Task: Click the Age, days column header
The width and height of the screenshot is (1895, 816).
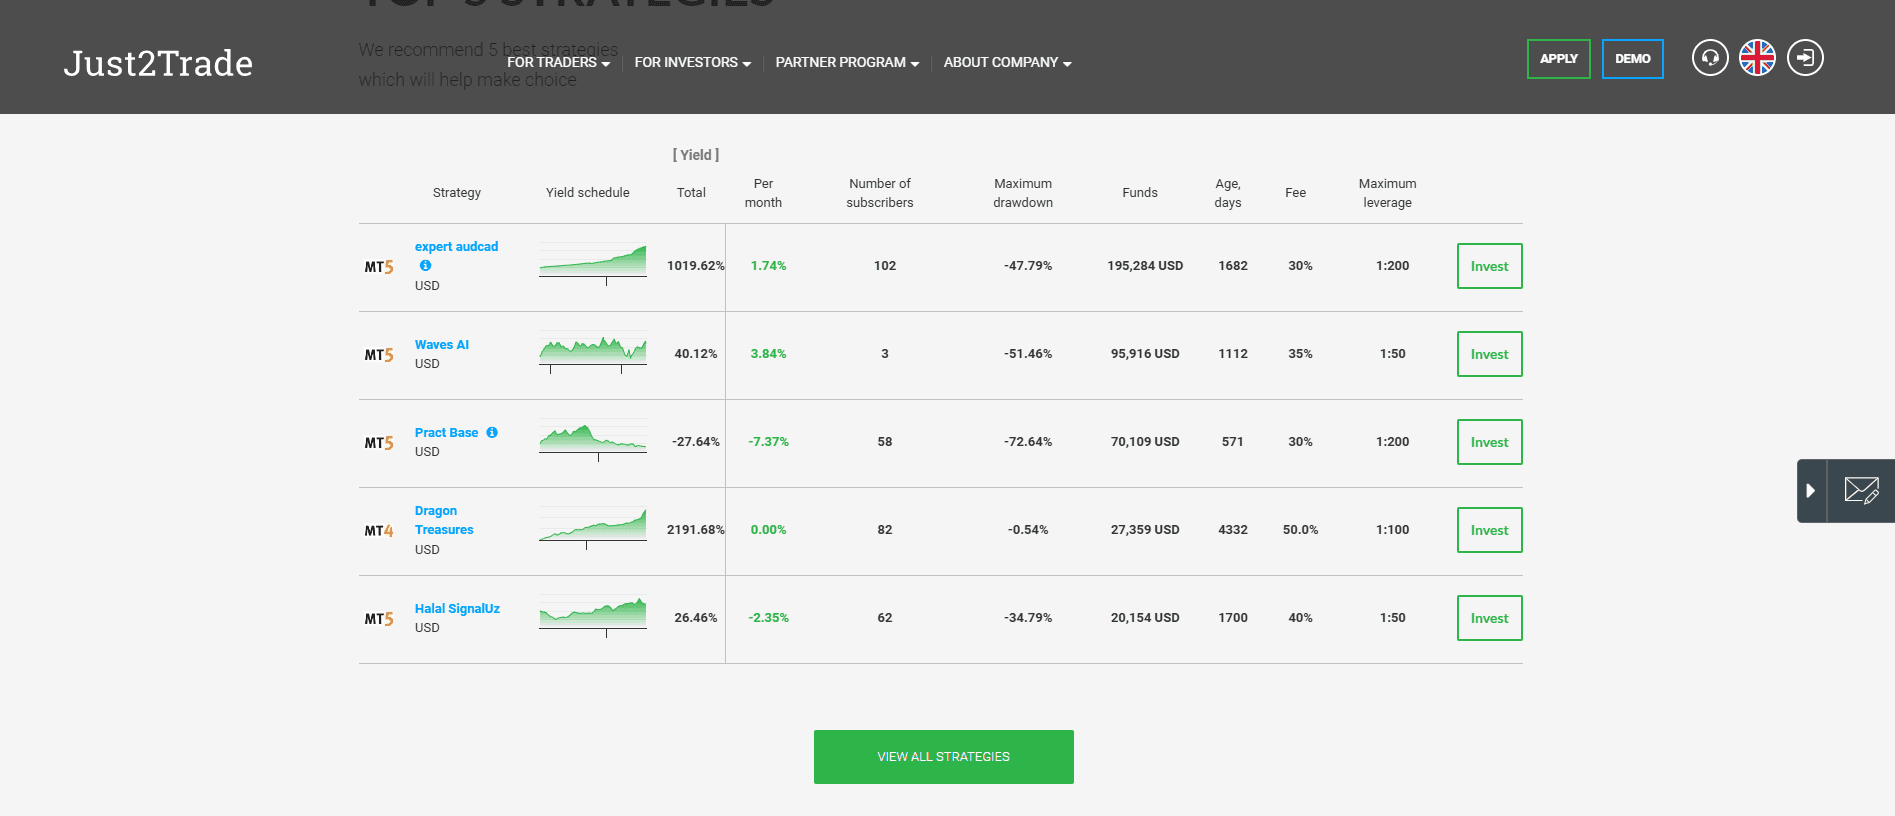Action: point(1228,193)
